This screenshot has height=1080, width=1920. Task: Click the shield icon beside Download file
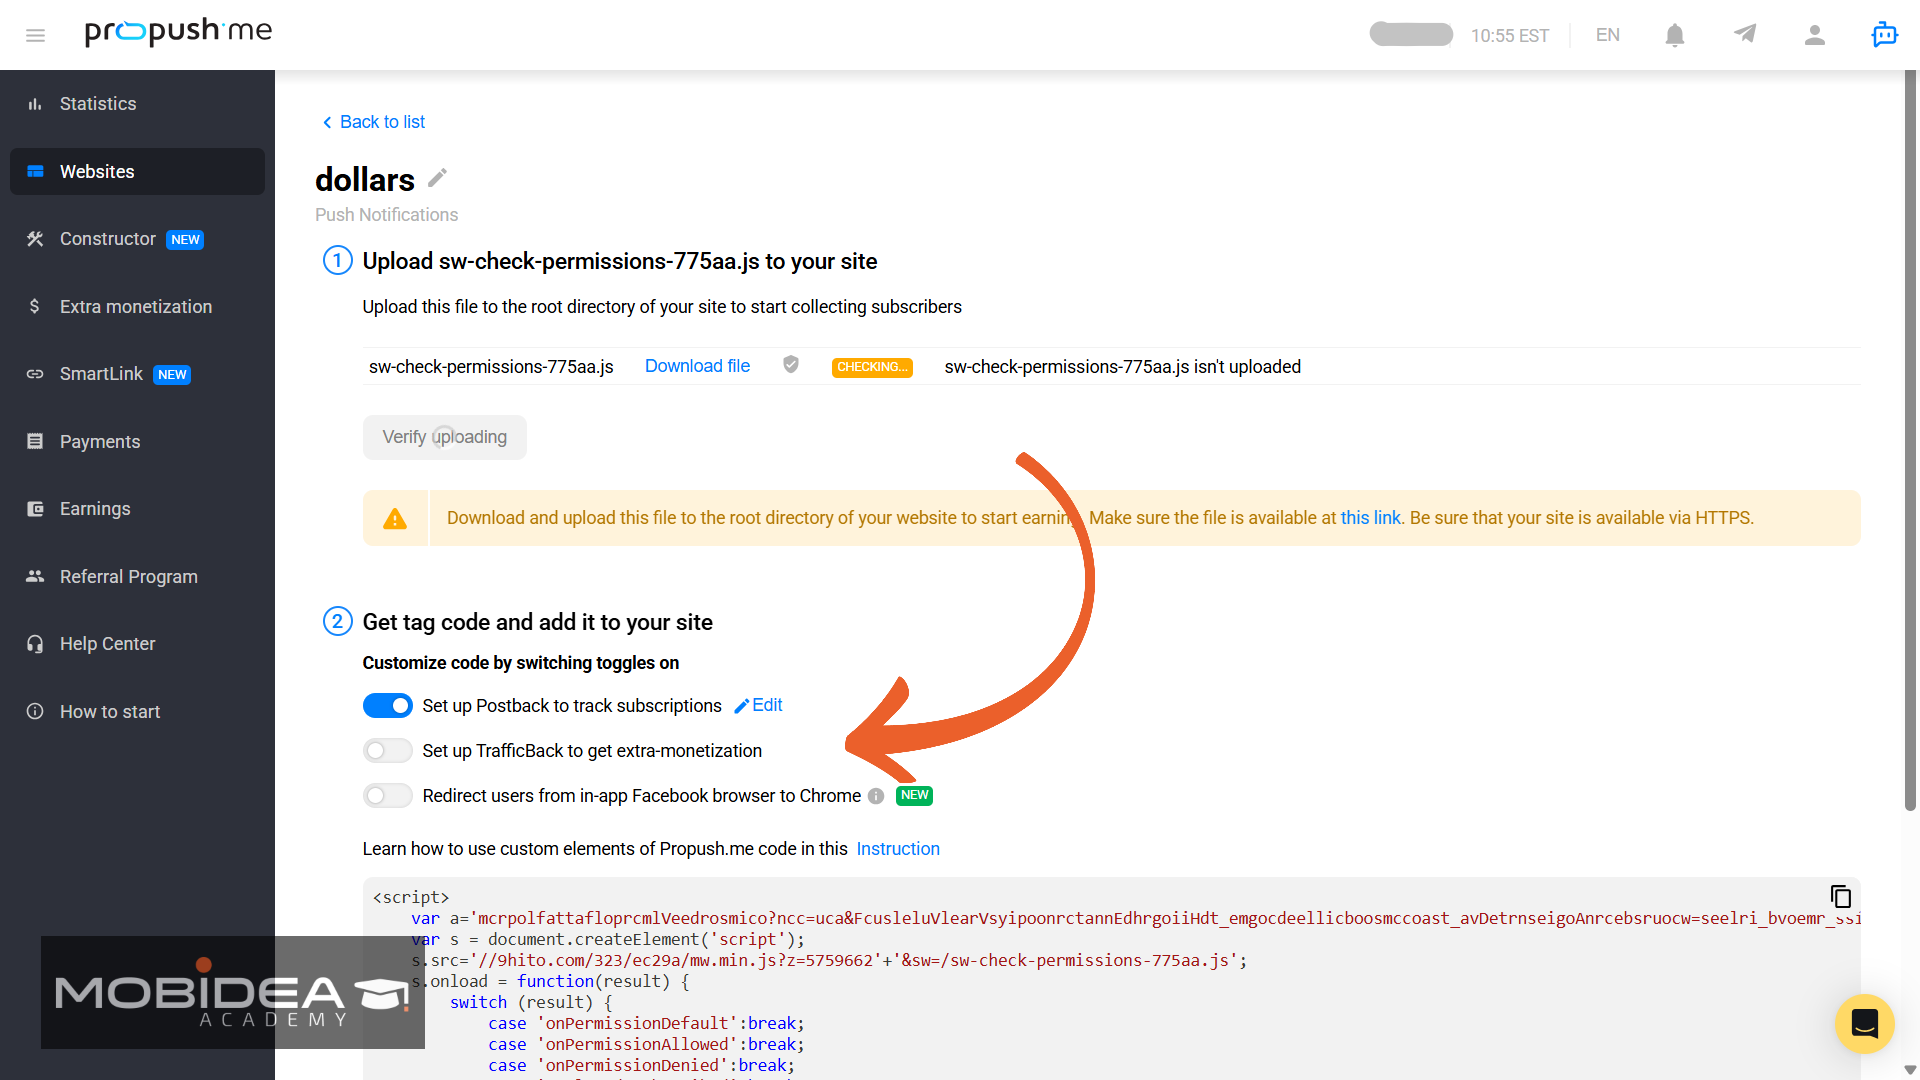click(791, 365)
